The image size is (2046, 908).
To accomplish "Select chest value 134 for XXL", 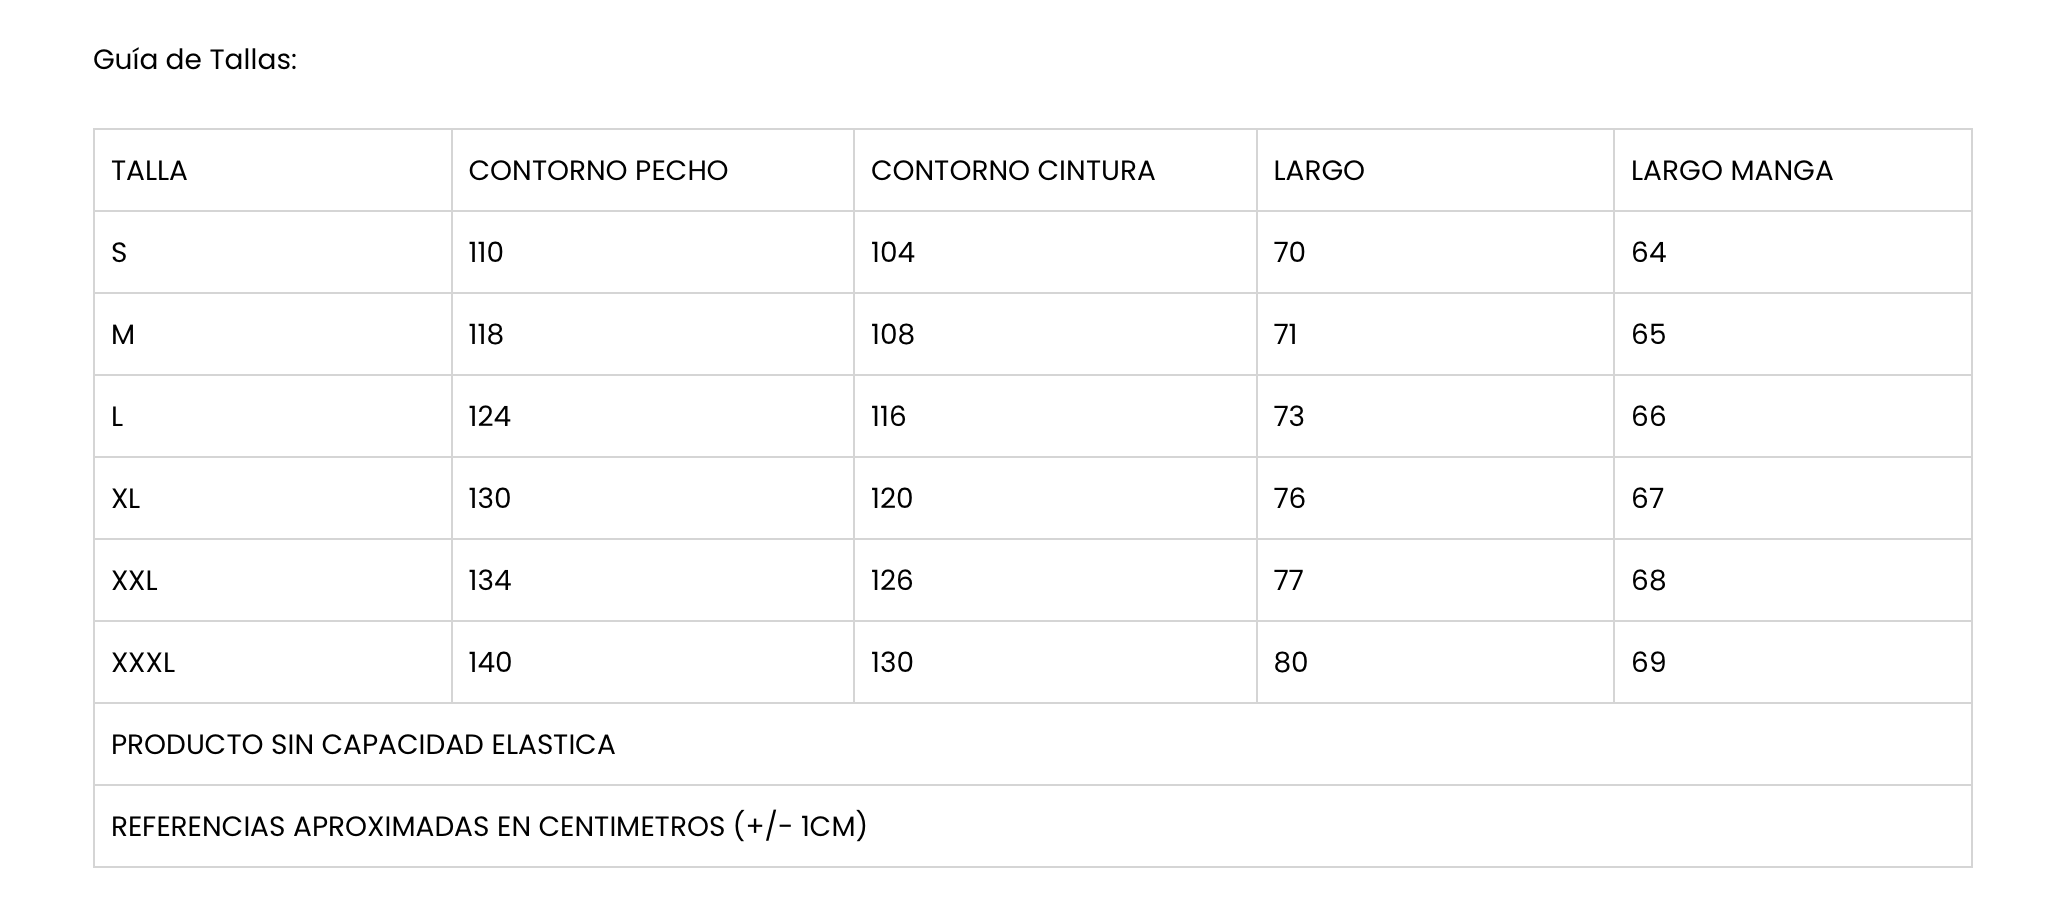I will click(490, 581).
